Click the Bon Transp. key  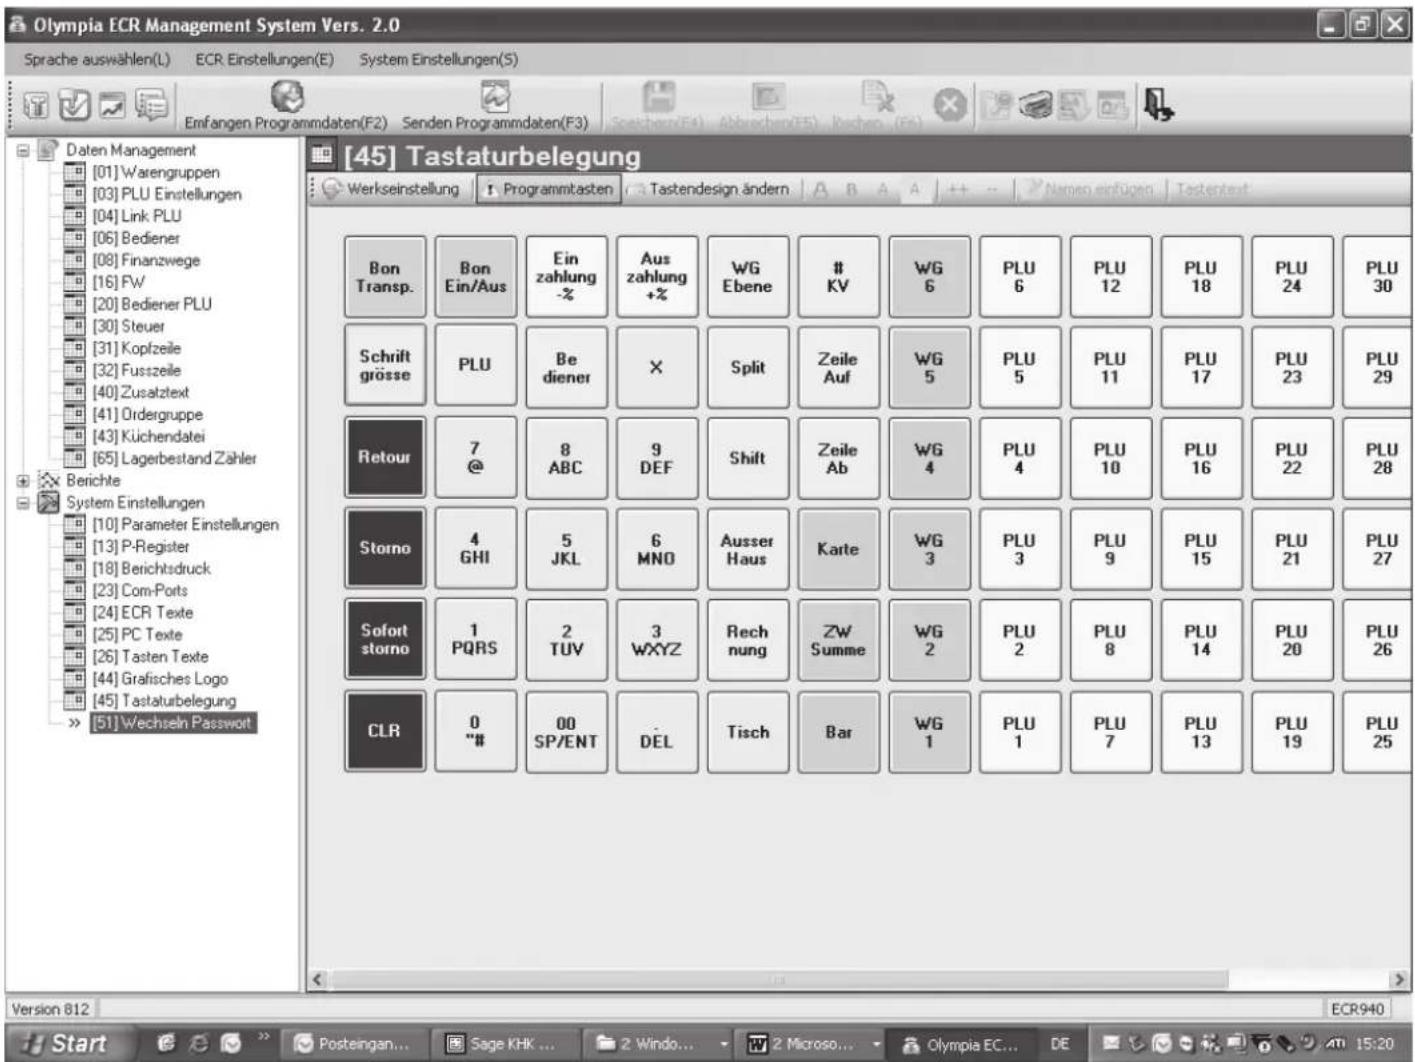(385, 277)
